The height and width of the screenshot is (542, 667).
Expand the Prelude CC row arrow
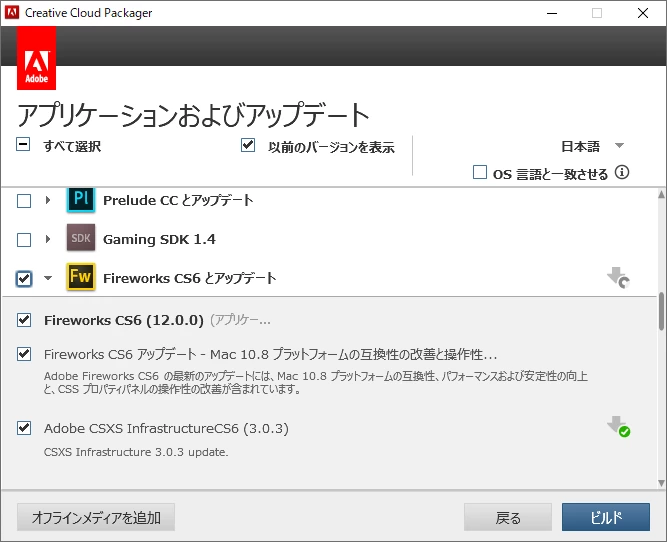point(48,200)
